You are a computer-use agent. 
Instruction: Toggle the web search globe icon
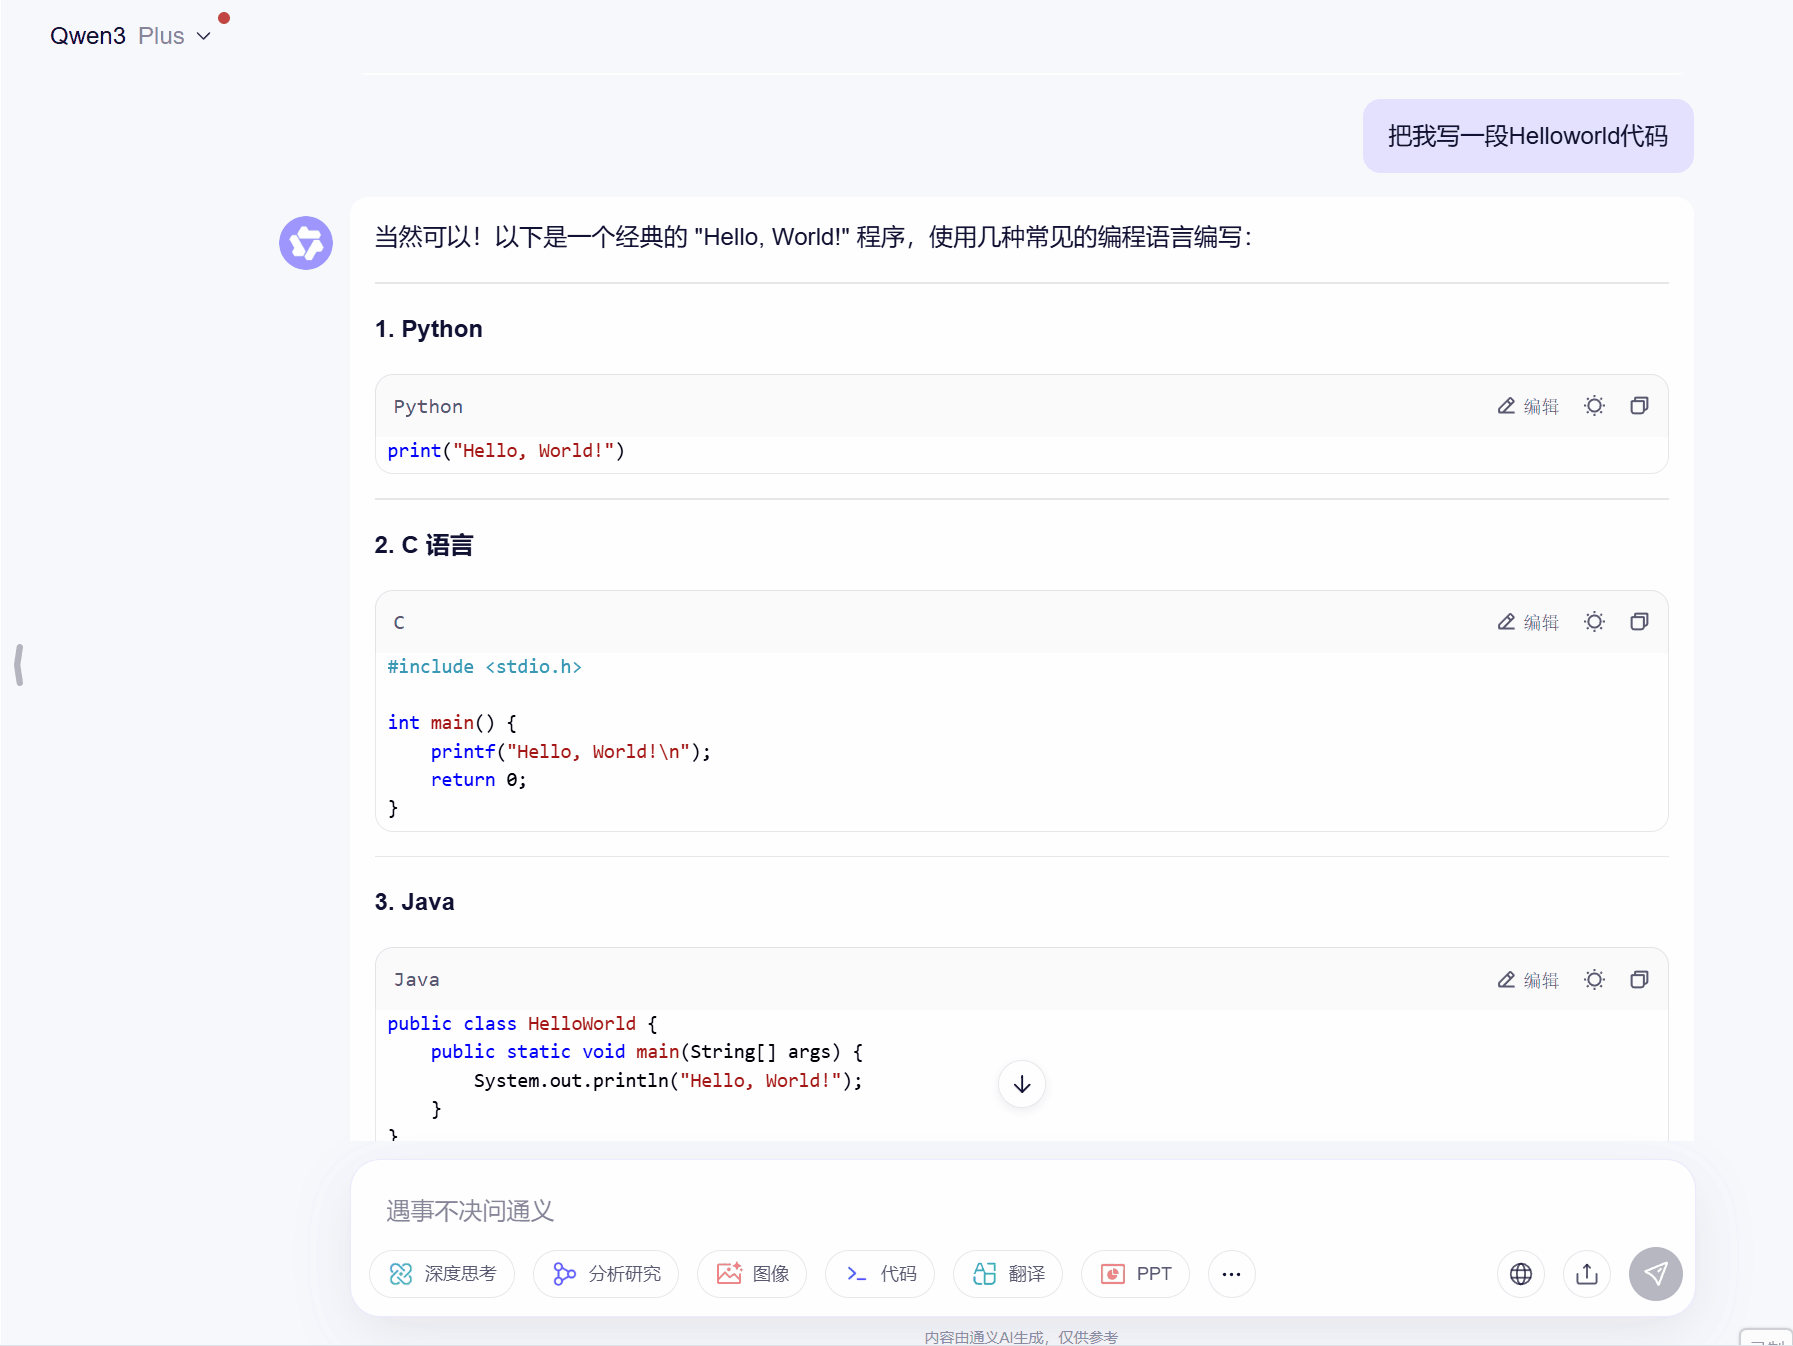point(1521,1274)
